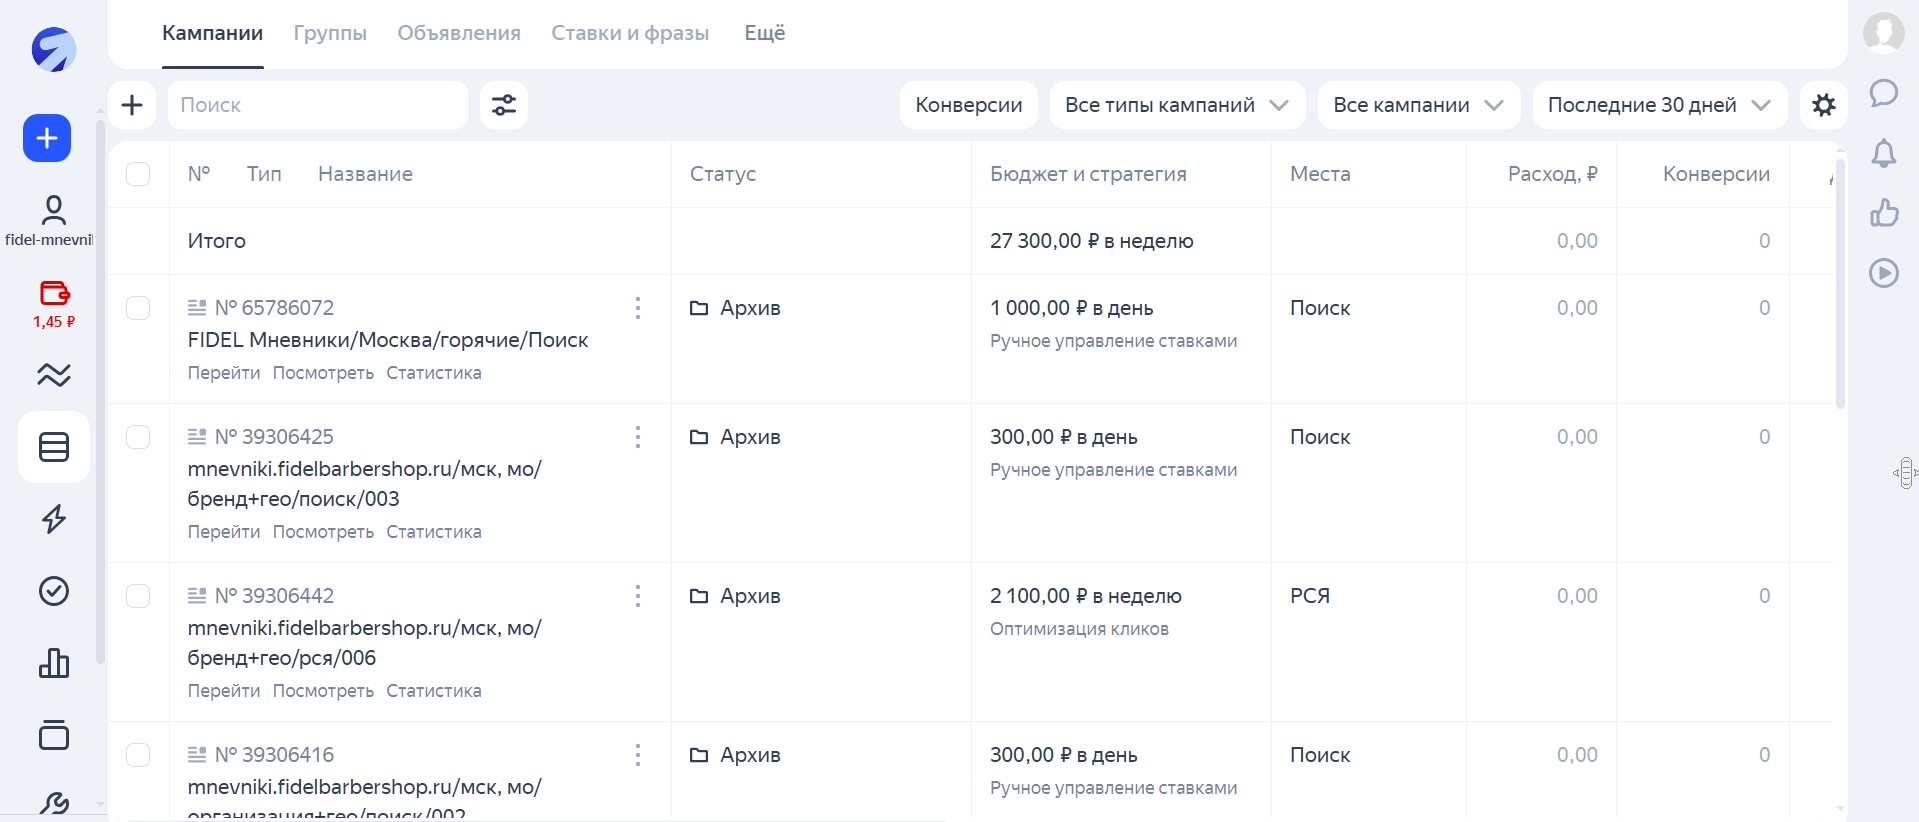
Task: Click Оптимизация кликов strategy text
Action: [1079, 629]
